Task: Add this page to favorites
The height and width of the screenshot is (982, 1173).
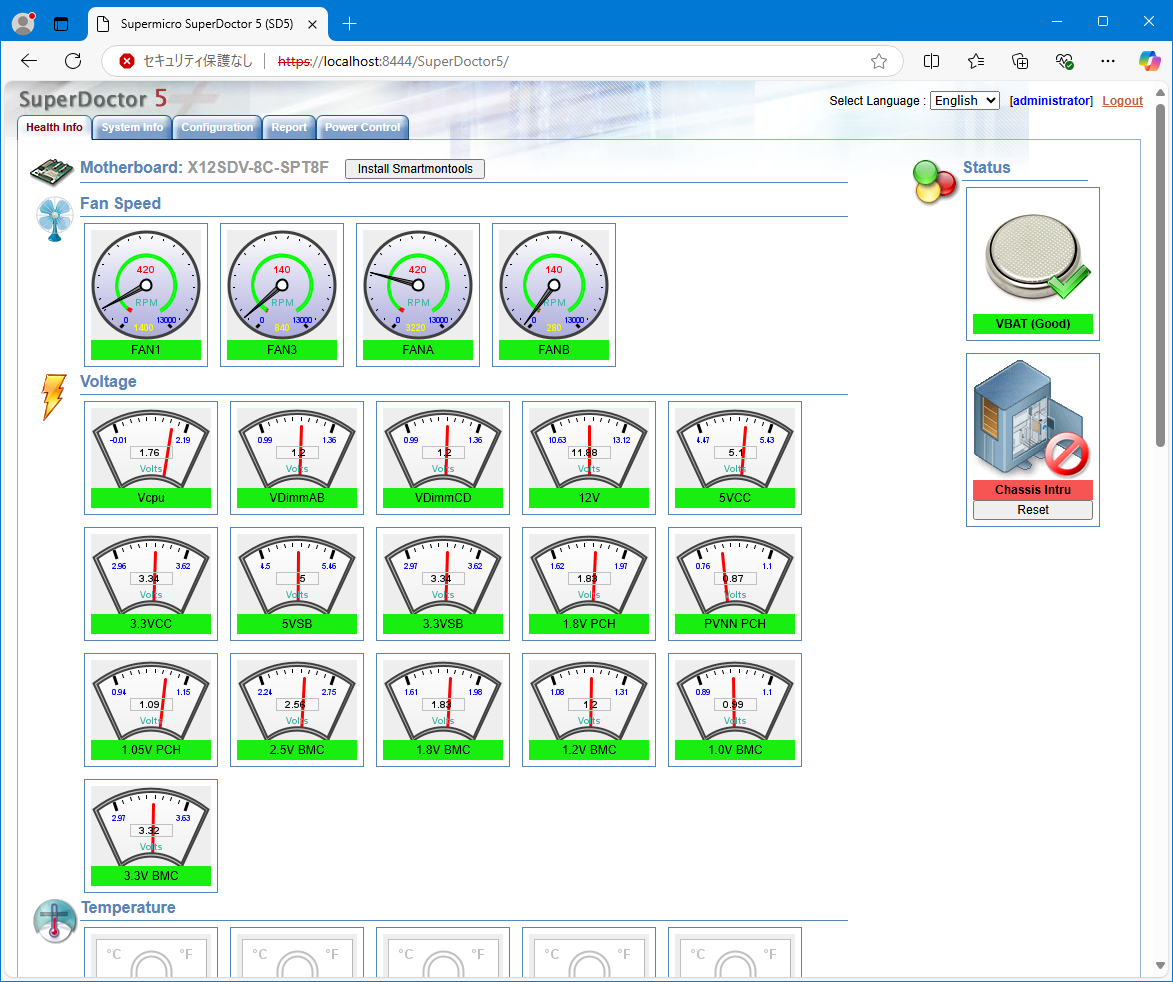Action: pyautogui.click(x=879, y=61)
